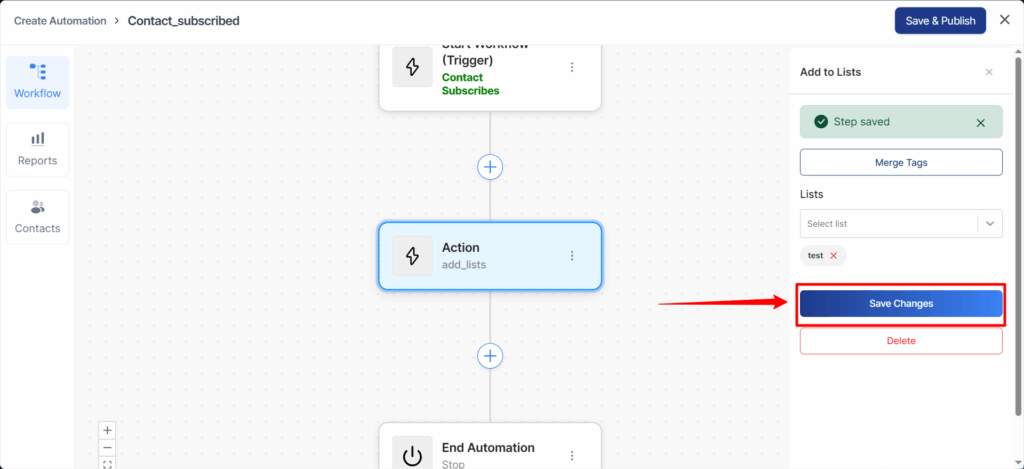
Task: Click the End Automation power icon
Action: click(412, 455)
